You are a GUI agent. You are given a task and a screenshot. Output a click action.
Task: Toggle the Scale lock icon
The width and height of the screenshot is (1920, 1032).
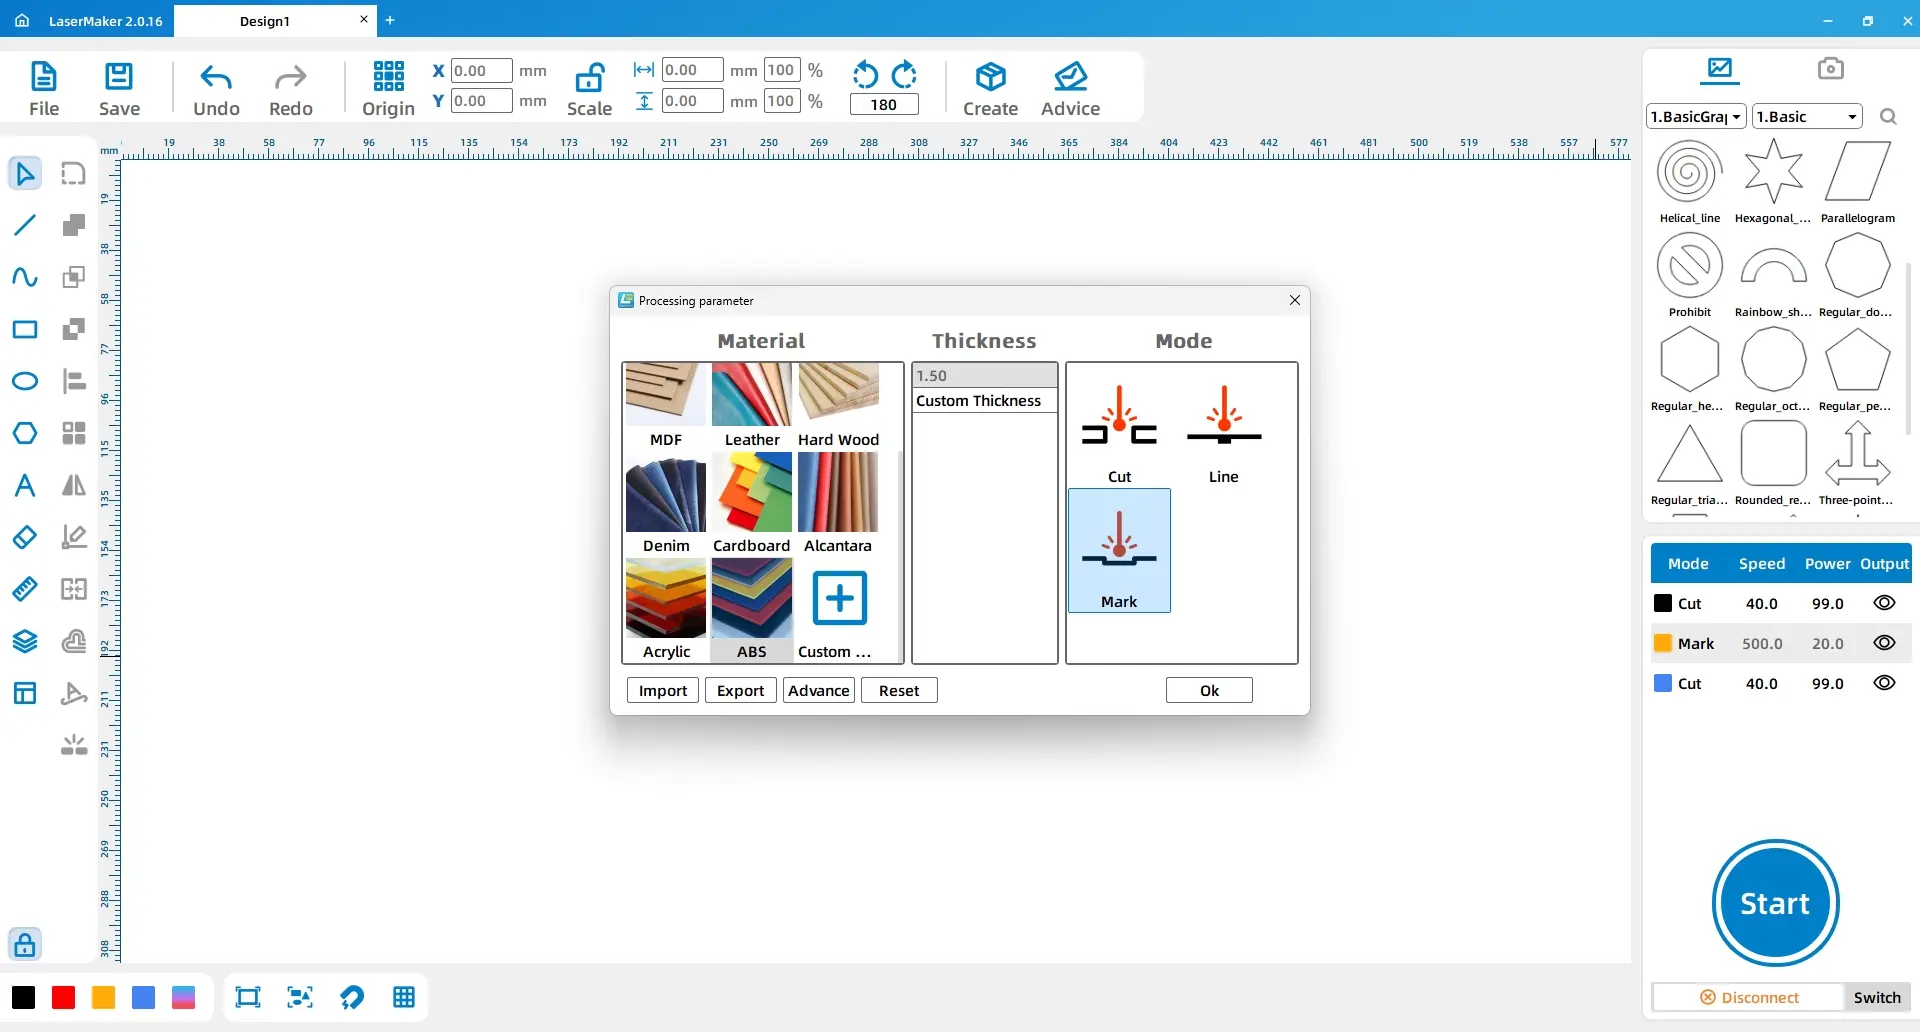point(590,77)
